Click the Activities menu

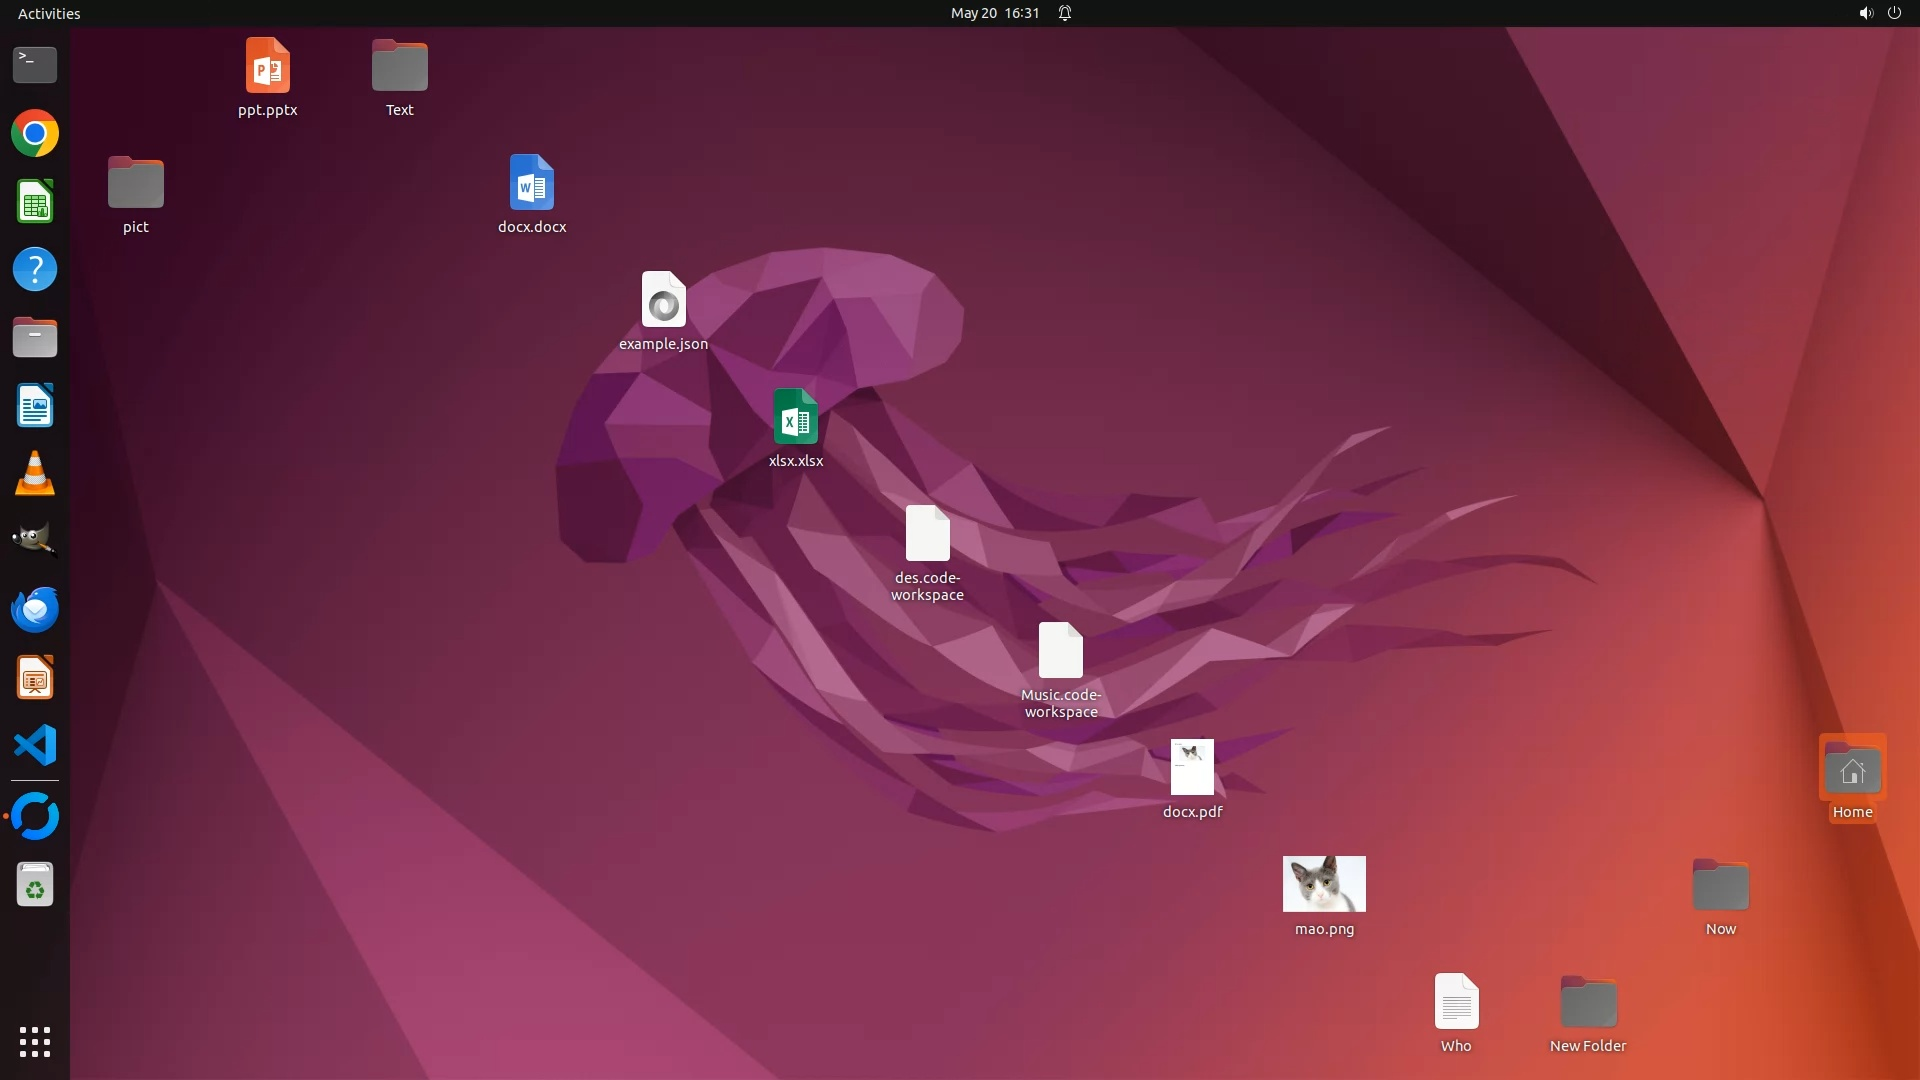tap(49, 13)
